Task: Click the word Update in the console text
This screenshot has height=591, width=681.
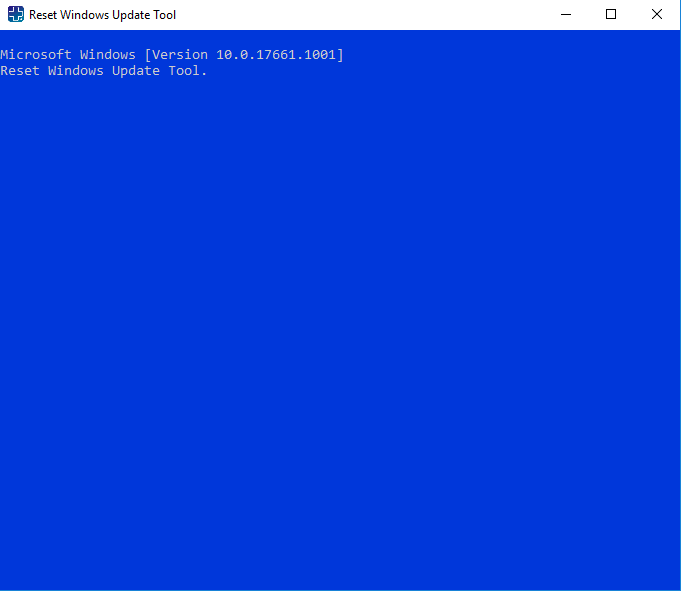Action: tap(136, 71)
